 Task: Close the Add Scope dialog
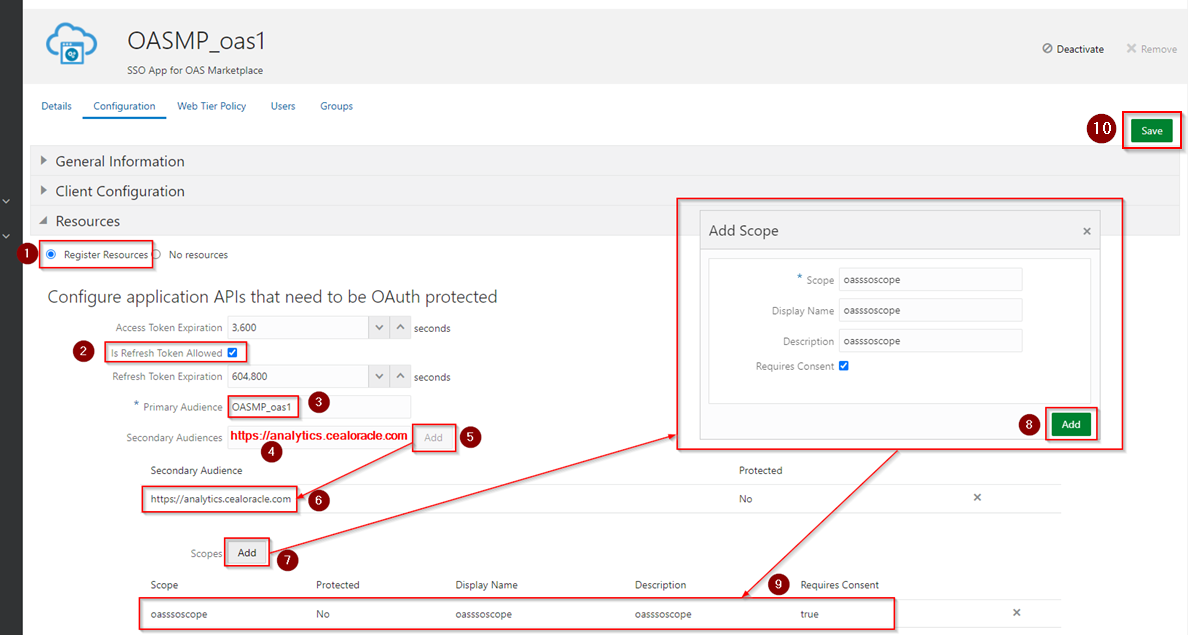pos(1086,231)
